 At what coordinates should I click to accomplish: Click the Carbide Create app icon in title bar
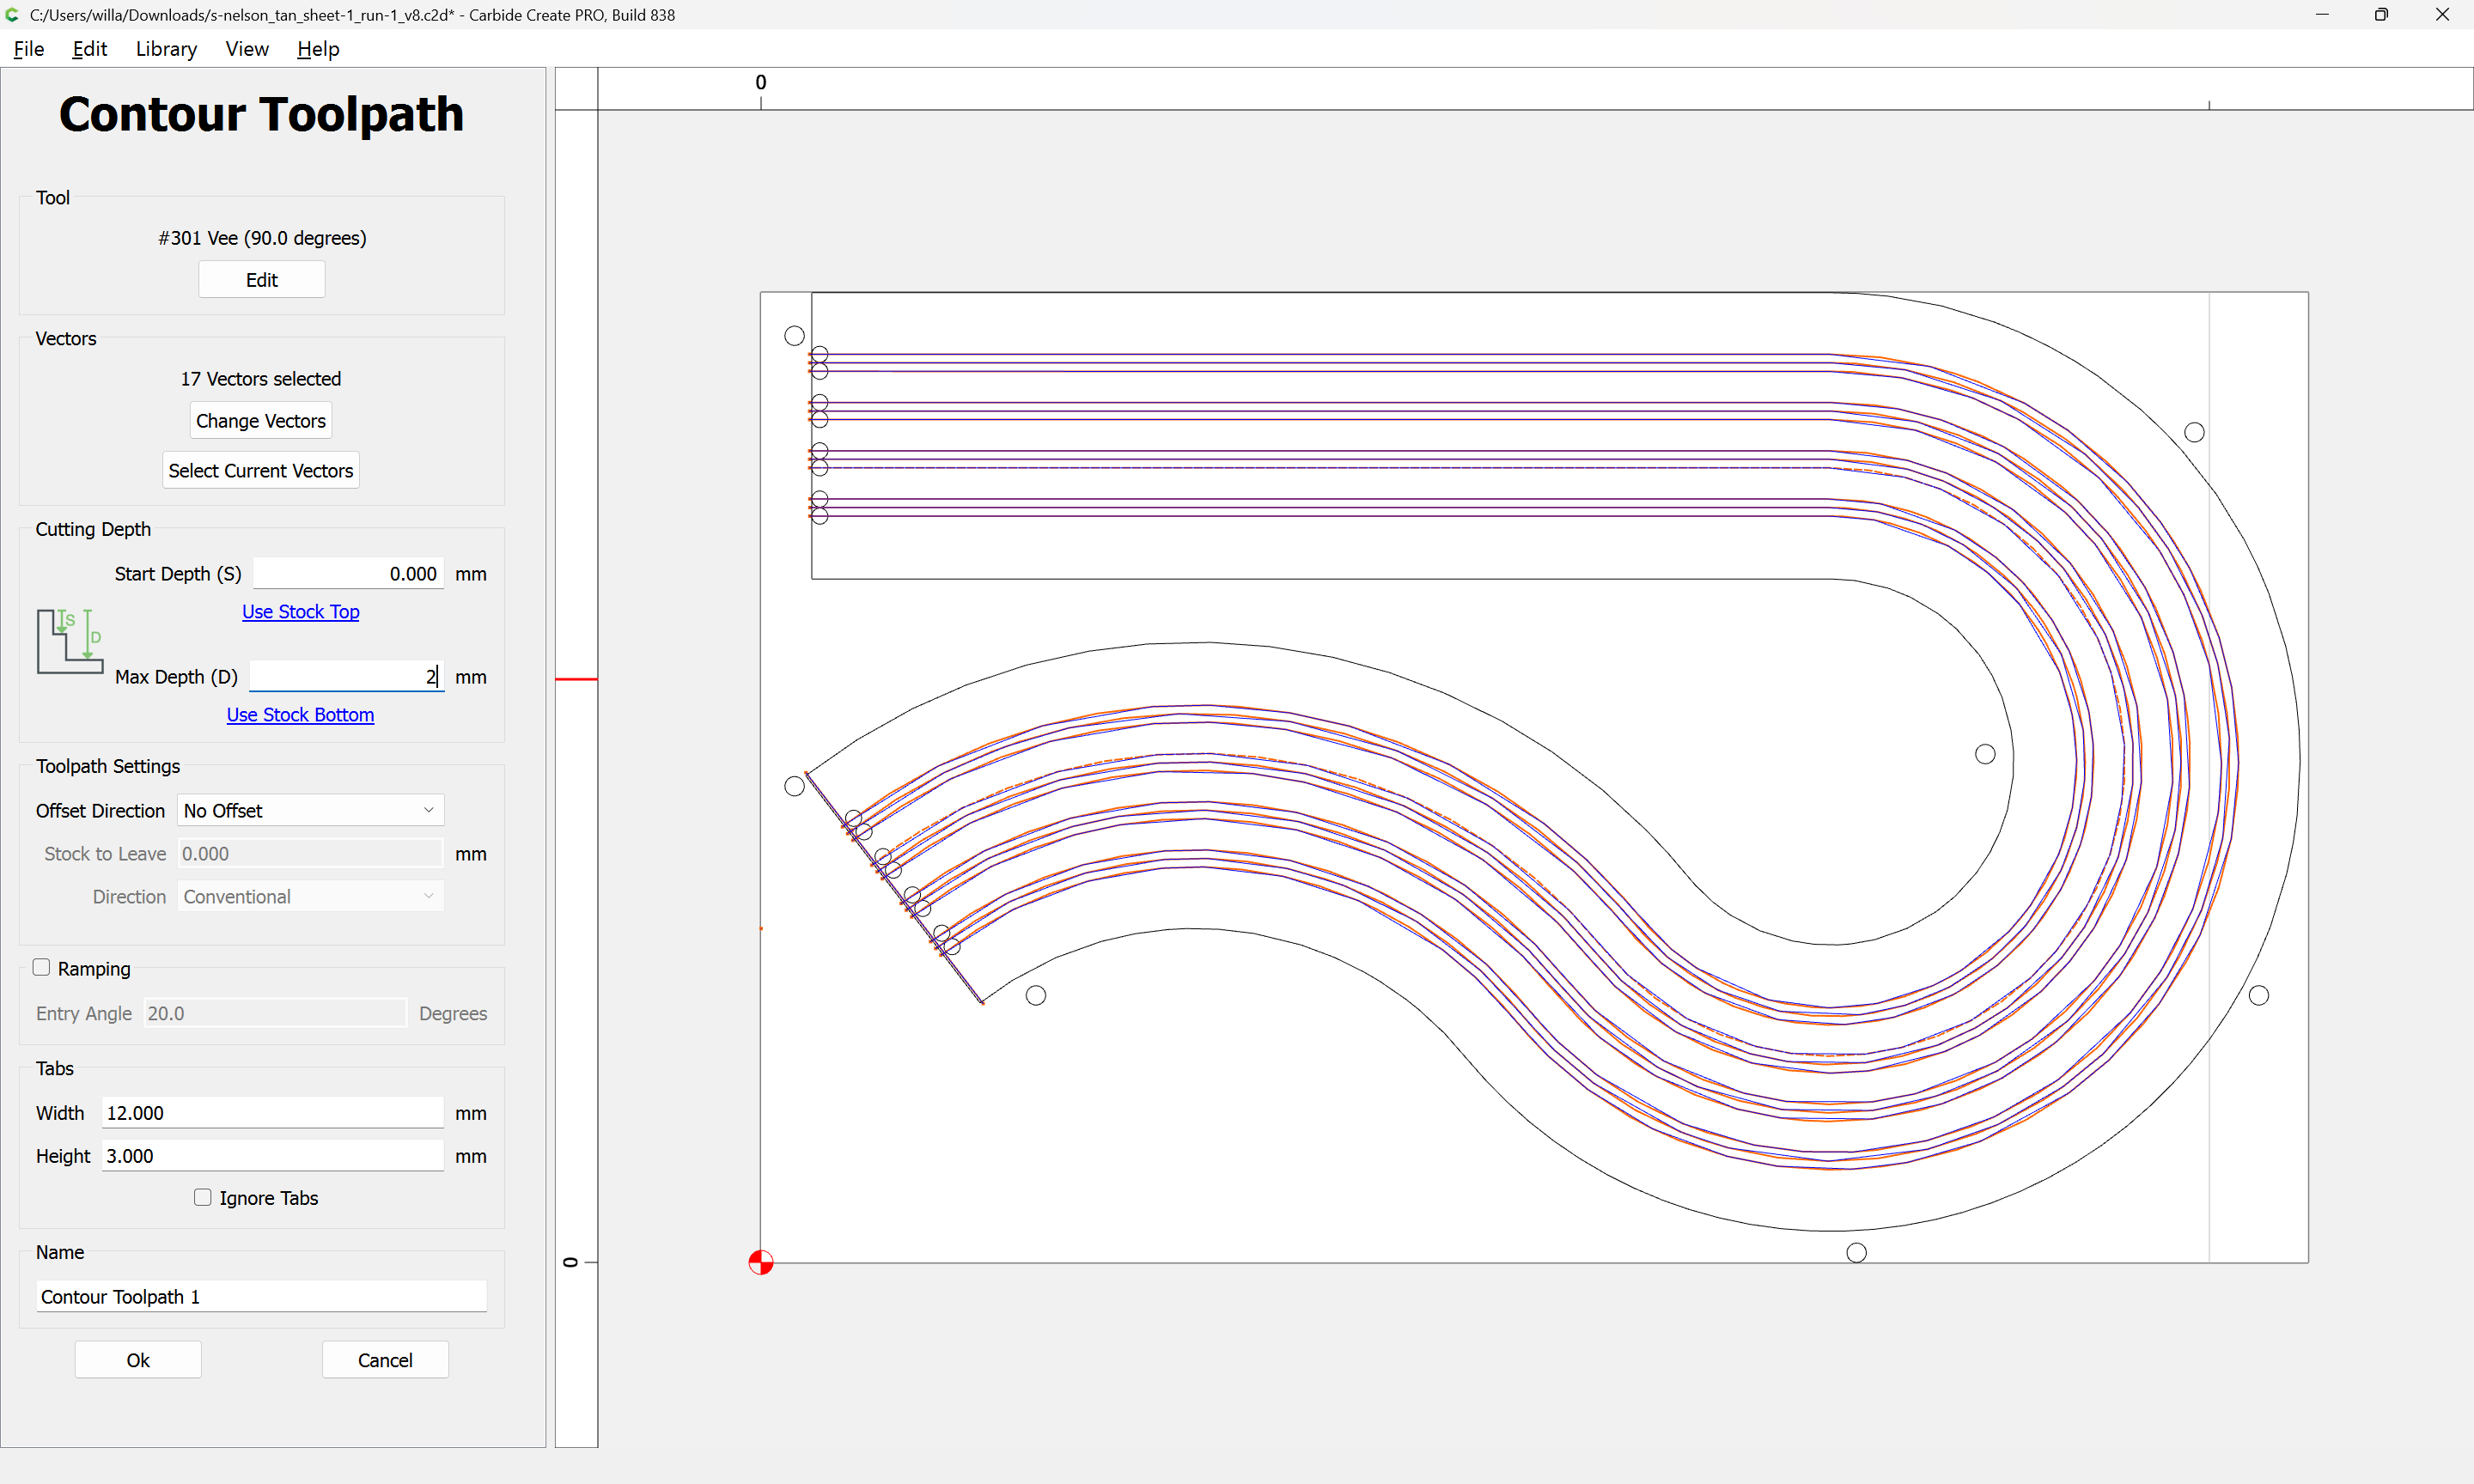click(x=13, y=15)
